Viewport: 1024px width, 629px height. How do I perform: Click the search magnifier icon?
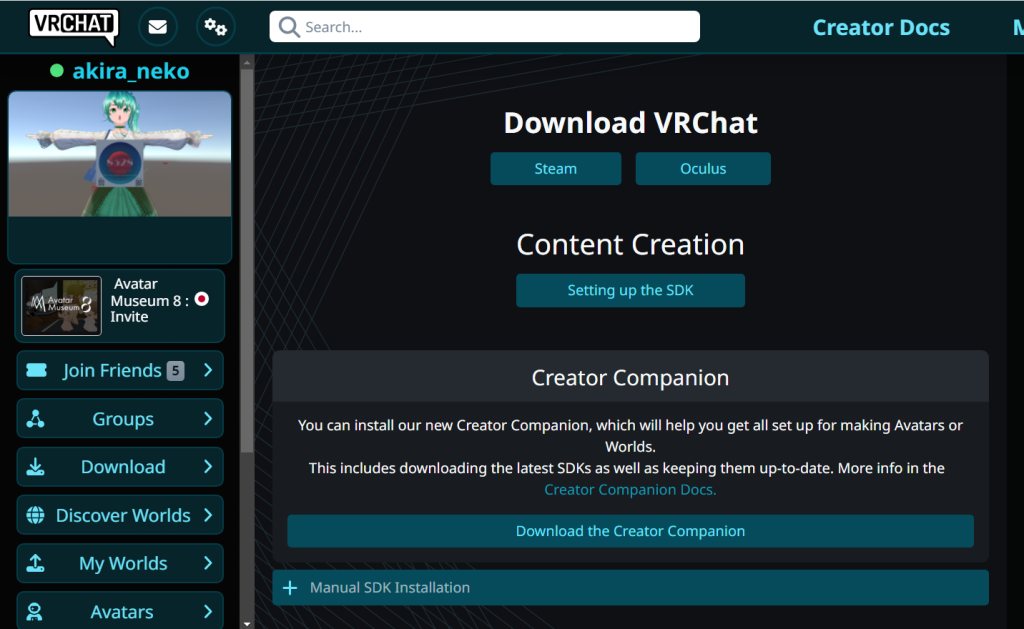[x=289, y=27]
